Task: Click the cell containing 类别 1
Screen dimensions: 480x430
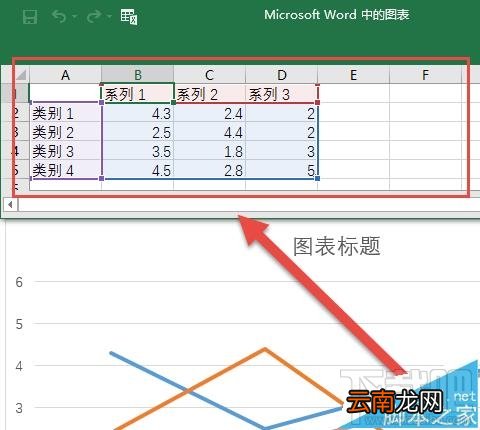Action: pyautogui.click(x=65, y=113)
